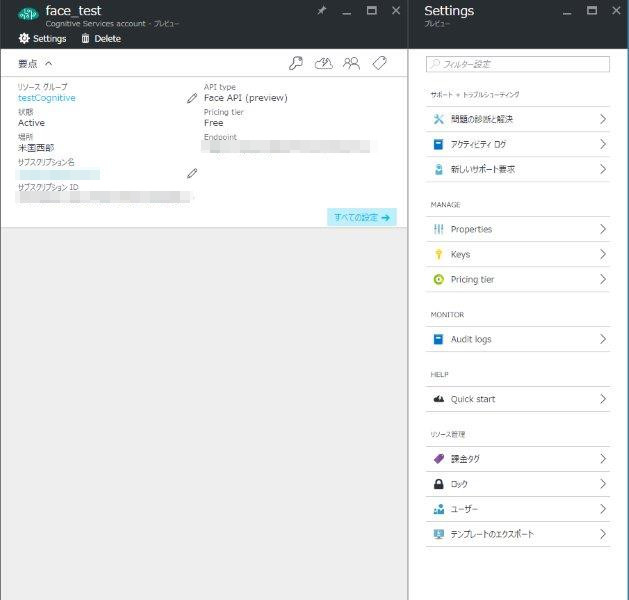
Task: Select the 米国西部 location text
Action: [36, 148]
